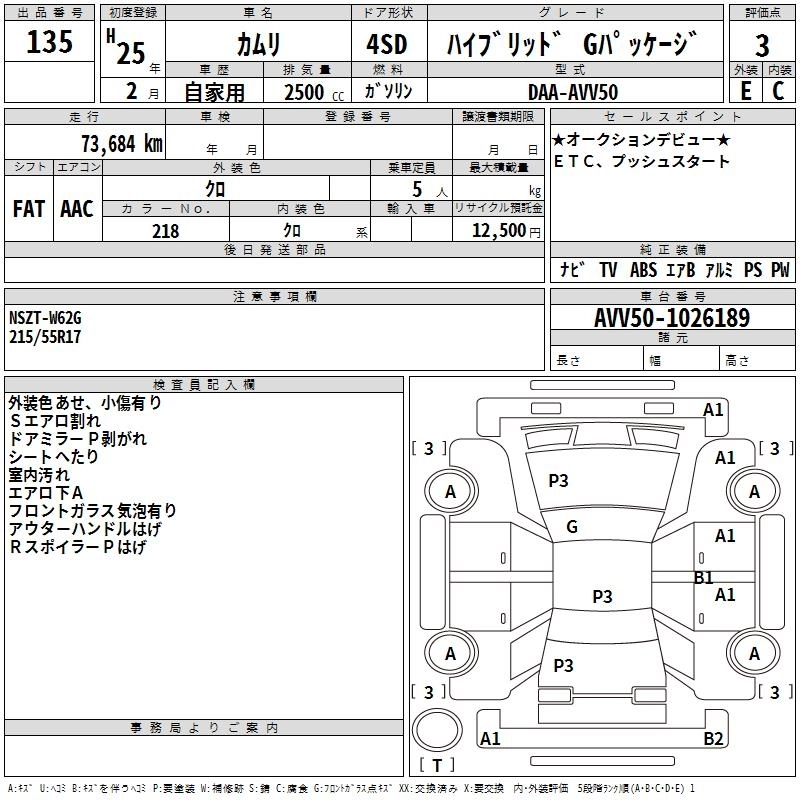The height and width of the screenshot is (800, 800).
Task: Click the P3 mark on the car hood
Action: [558, 481]
